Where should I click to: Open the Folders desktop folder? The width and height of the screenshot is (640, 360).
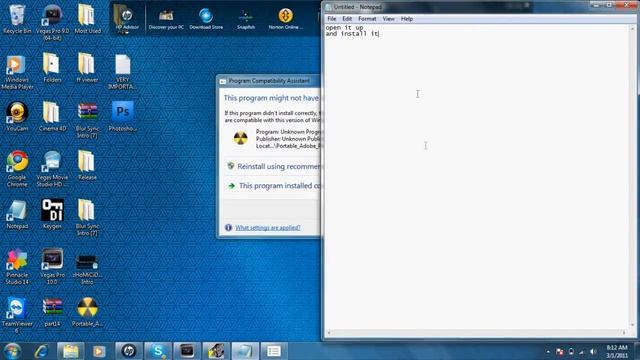coord(52,68)
